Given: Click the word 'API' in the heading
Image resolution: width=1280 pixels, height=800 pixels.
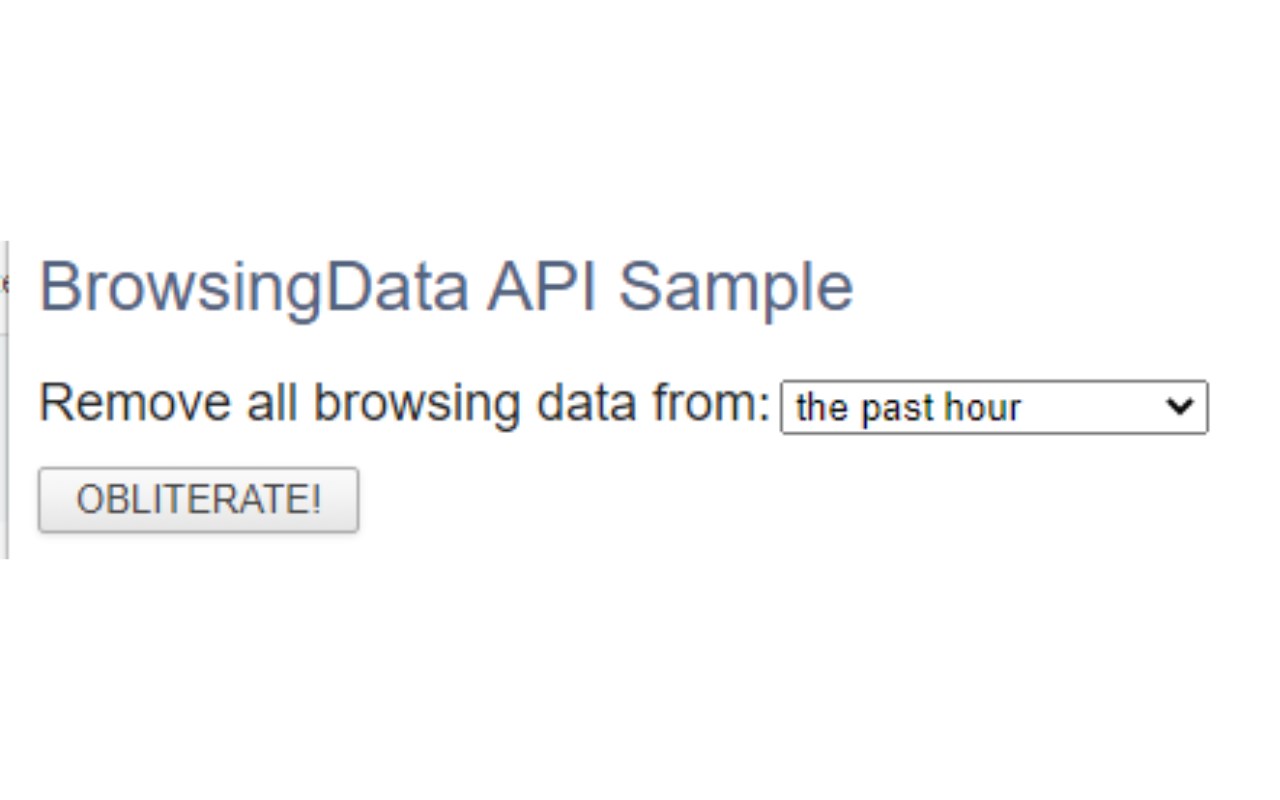Looking at the screenshot, I should click(542, 287).
